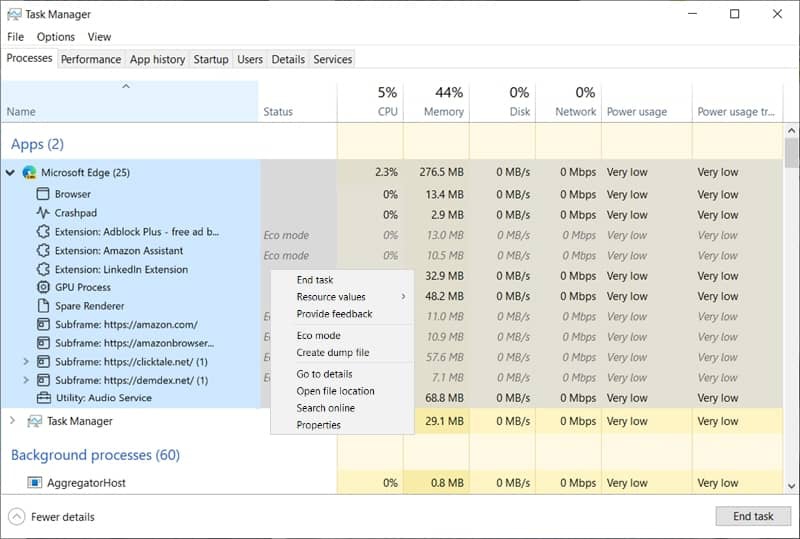Viewport: 800px width, 539px height.
Task: Open the Options menu
Action: coord(56,37)
